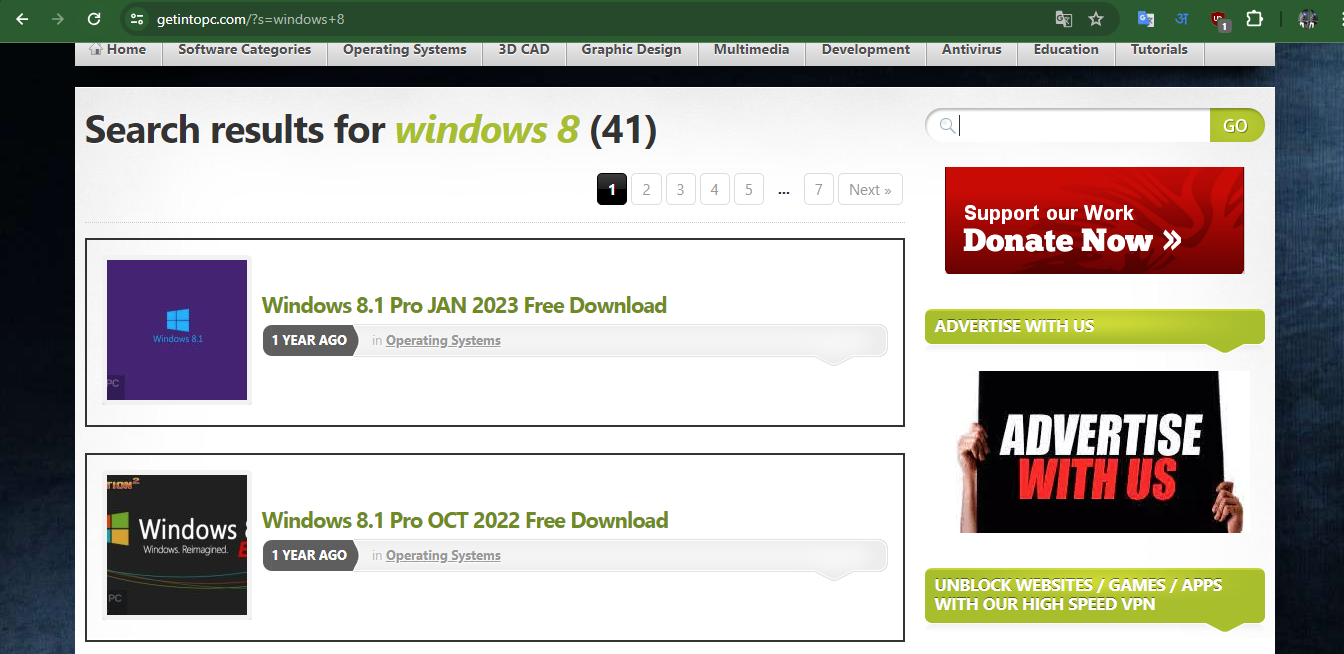The height and width of the screenshot is (654, 1344).
Task: Click the address bar URL getintopc.com
Action: pyautogui.click(x=251, y=19)
